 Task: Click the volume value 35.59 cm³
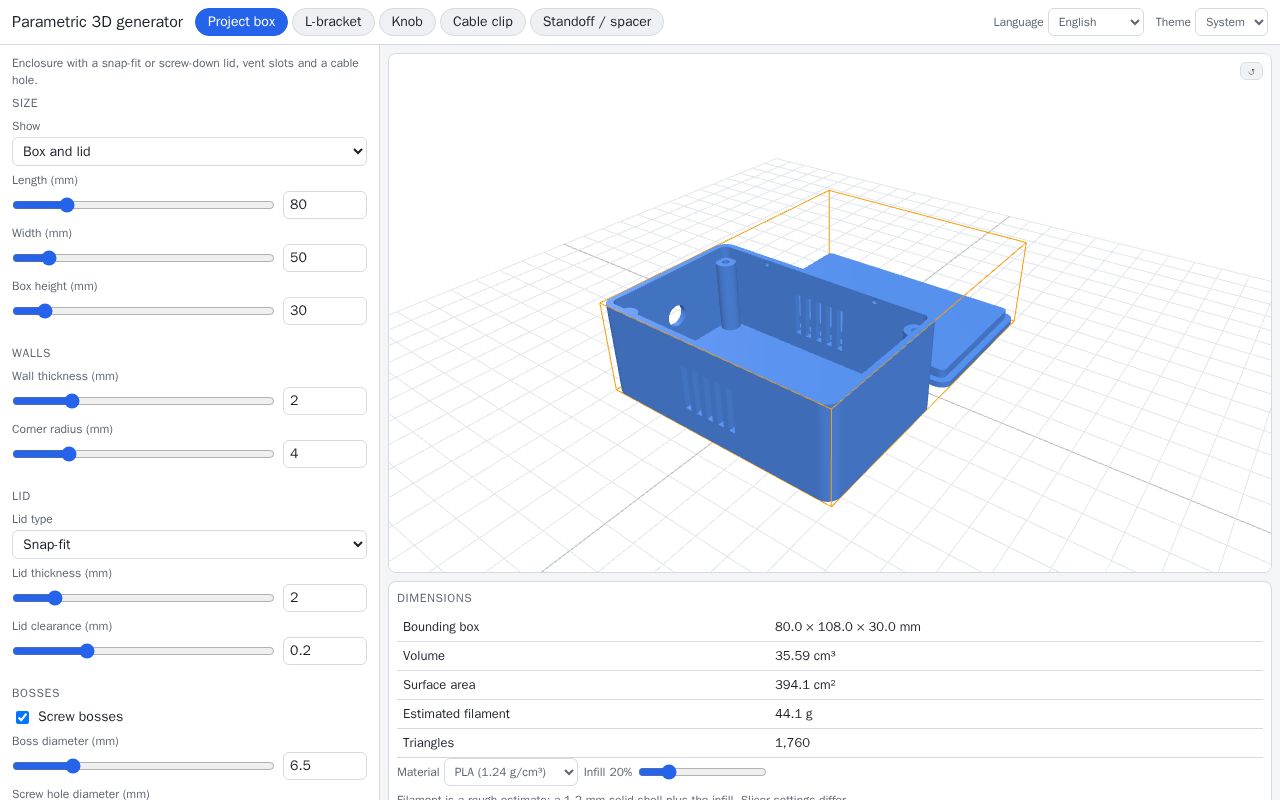click(805, 656)
